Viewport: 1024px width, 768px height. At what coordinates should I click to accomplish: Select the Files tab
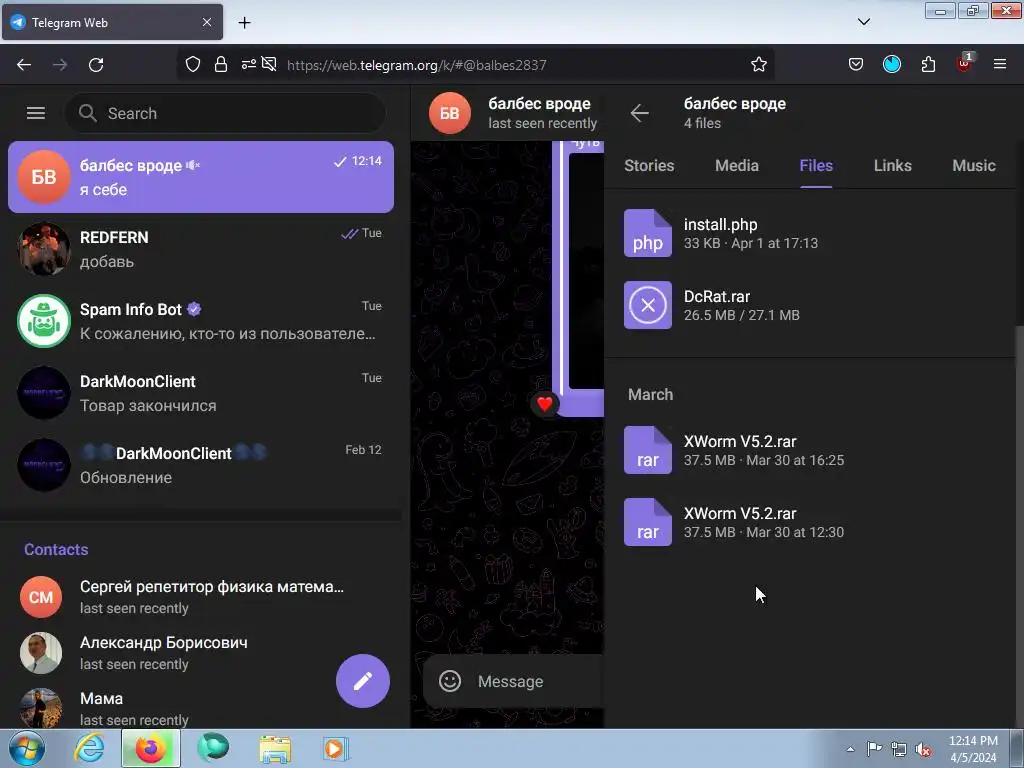coord(816,165)
